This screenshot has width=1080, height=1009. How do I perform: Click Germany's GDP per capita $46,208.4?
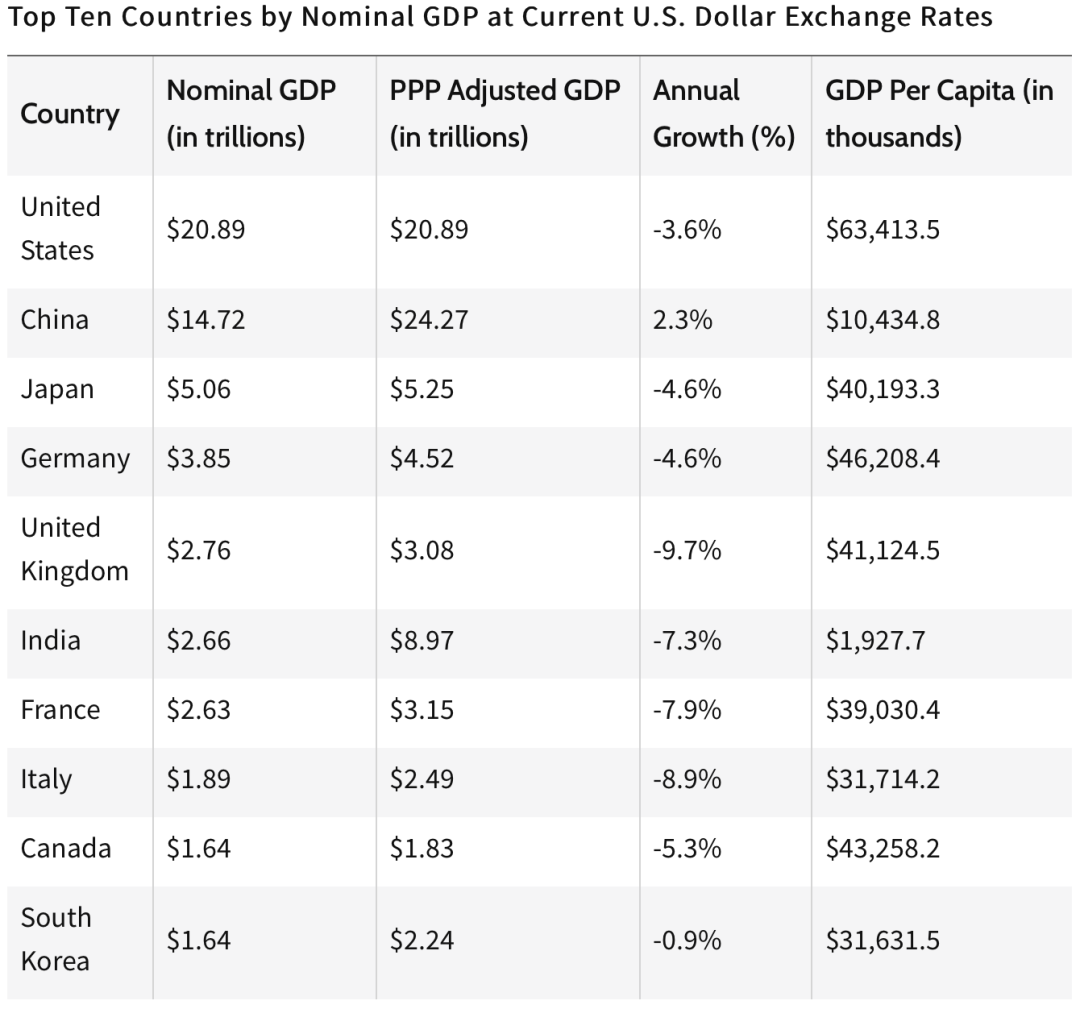pos(882,459)
